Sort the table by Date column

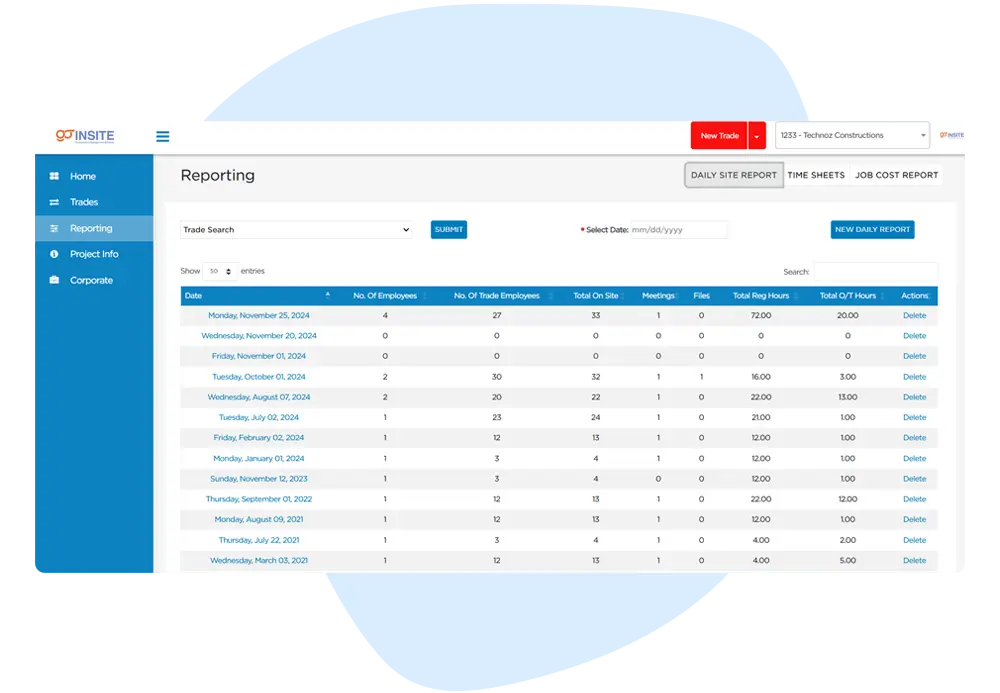(257, 296)
